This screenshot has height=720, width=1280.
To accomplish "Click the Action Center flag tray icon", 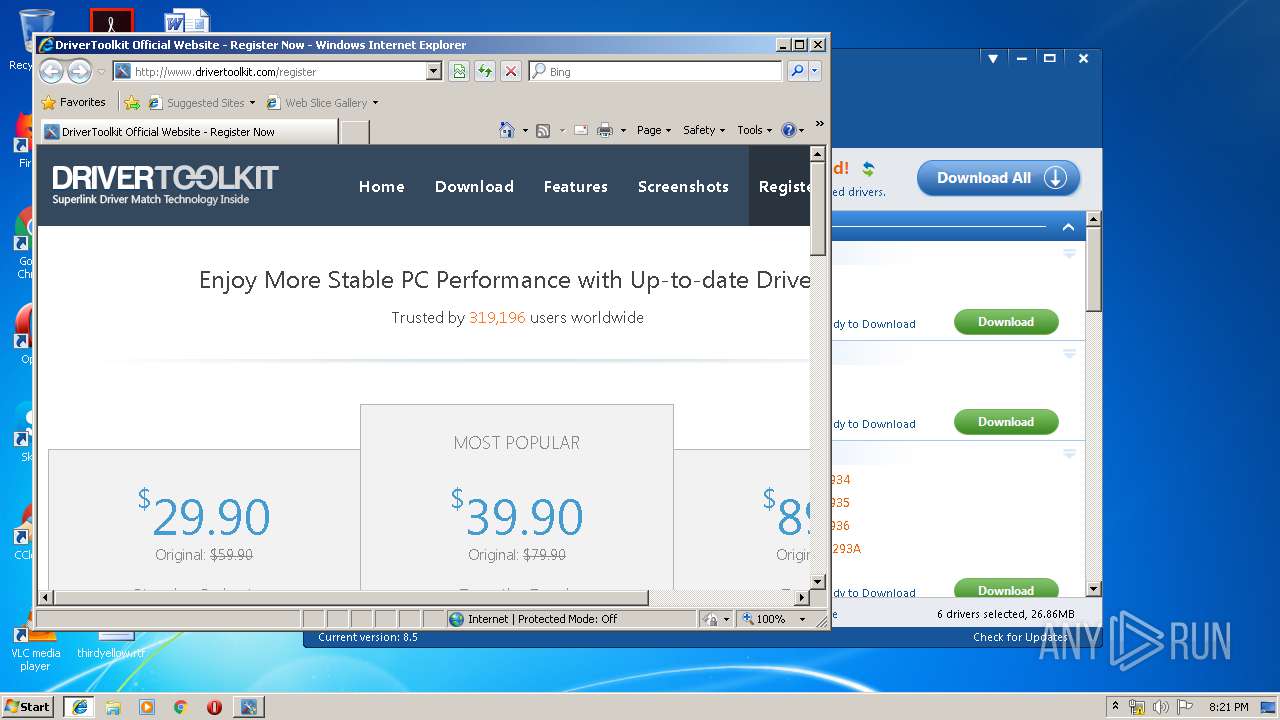I will pos(1183,707).
